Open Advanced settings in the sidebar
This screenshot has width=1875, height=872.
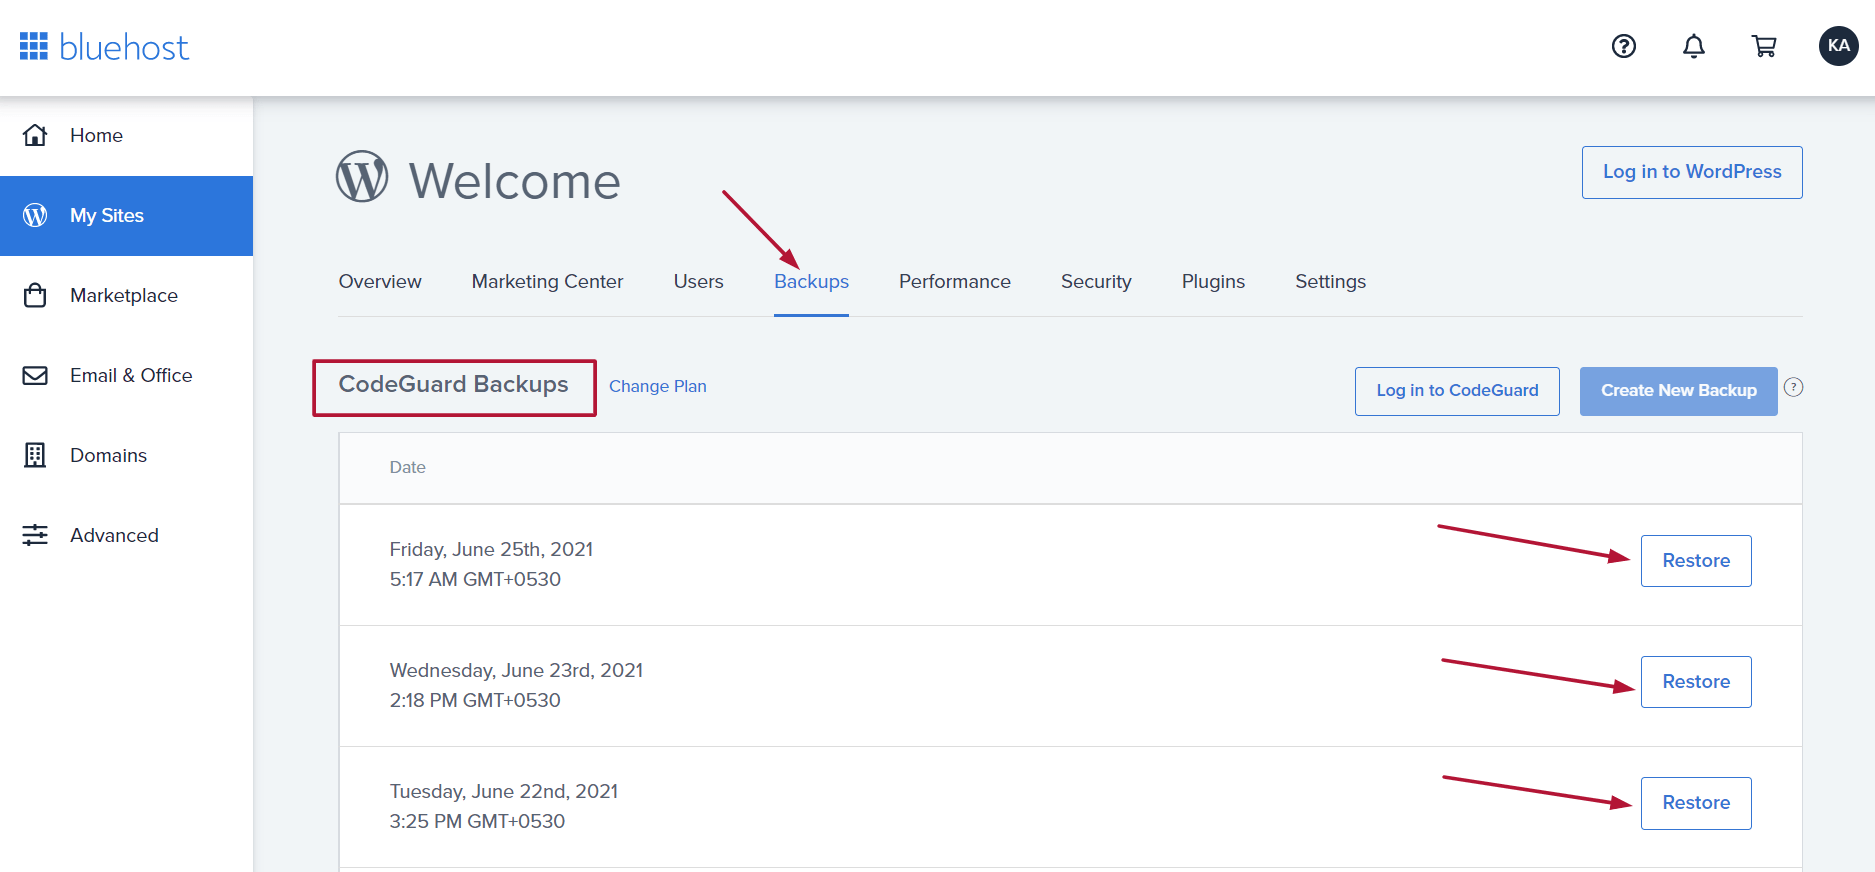pos(114,536)
